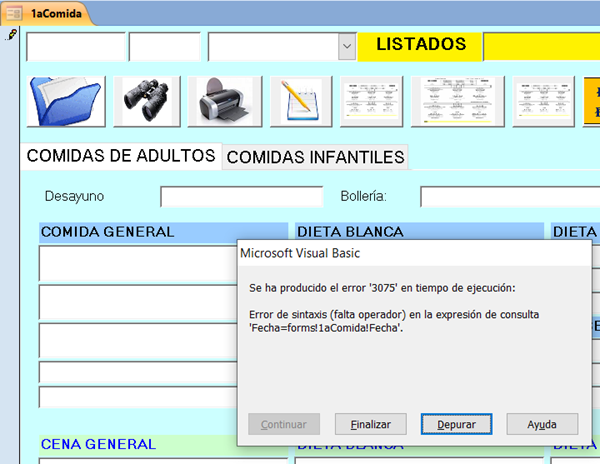Click the first COMIDA GENERAL text box
Screen dimensions: 600x464
[138, 264]
